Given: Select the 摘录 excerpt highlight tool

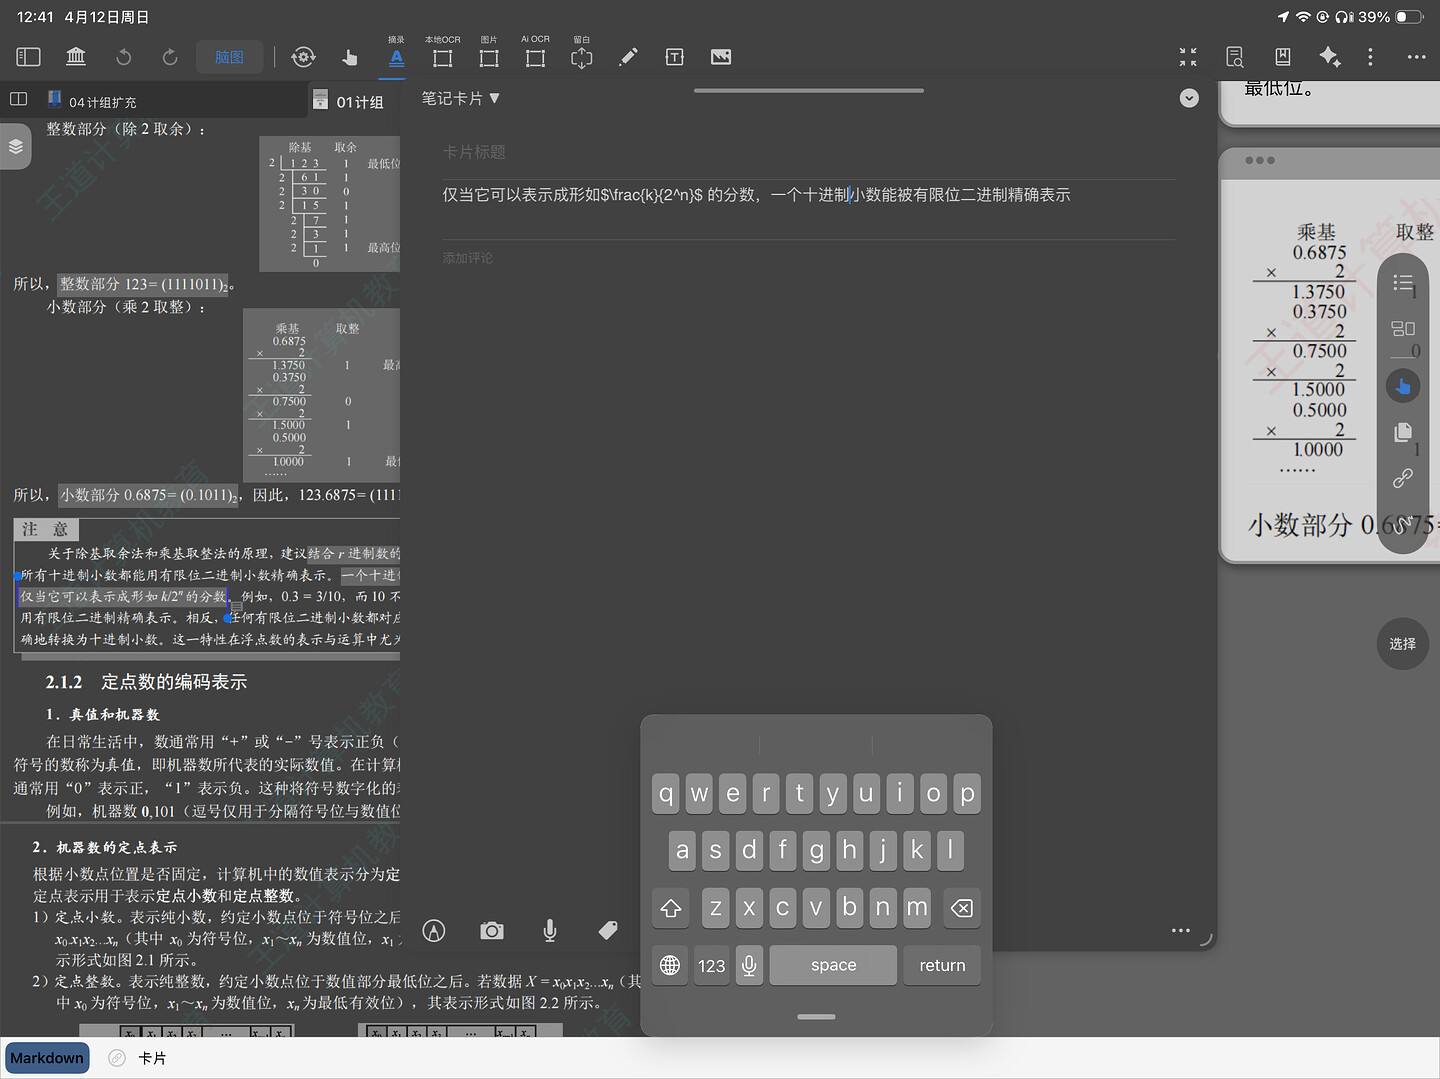Looking at the screenshot, I should tap(396, 56).
